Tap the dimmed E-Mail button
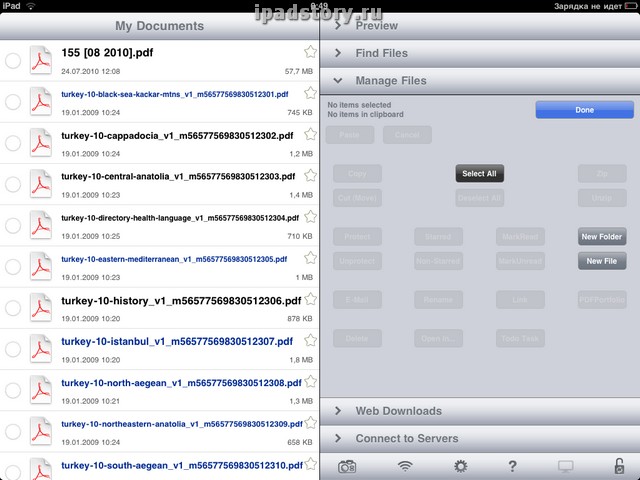This screenshot has width=640, height=480. (x=357, y=300)
